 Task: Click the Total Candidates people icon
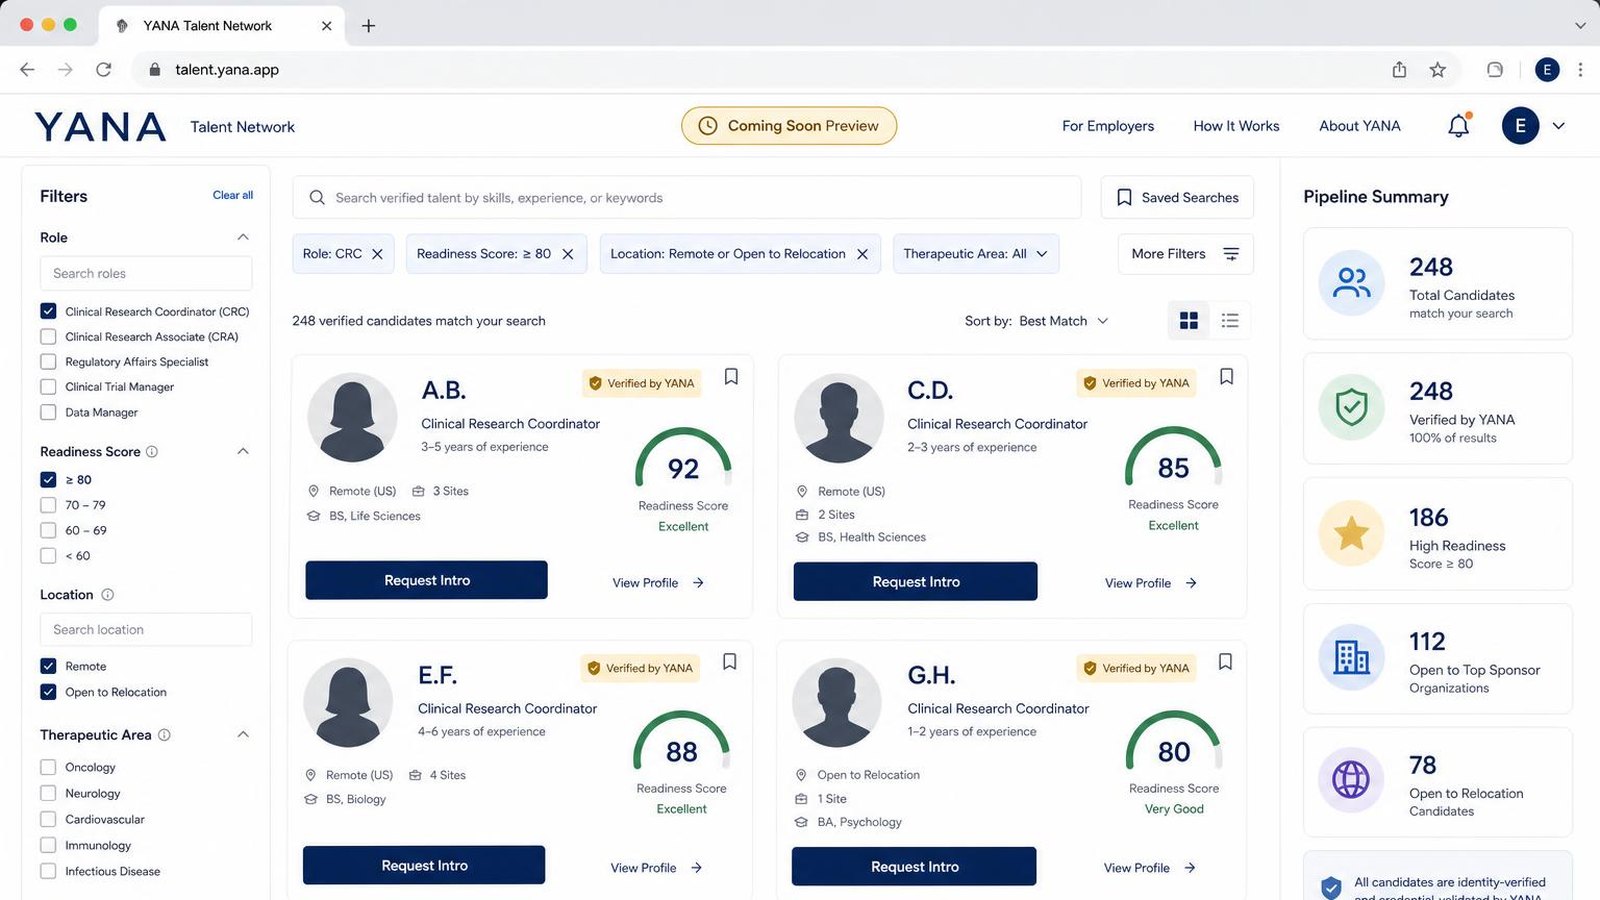pyautogui.click(x=1352, y=283)
